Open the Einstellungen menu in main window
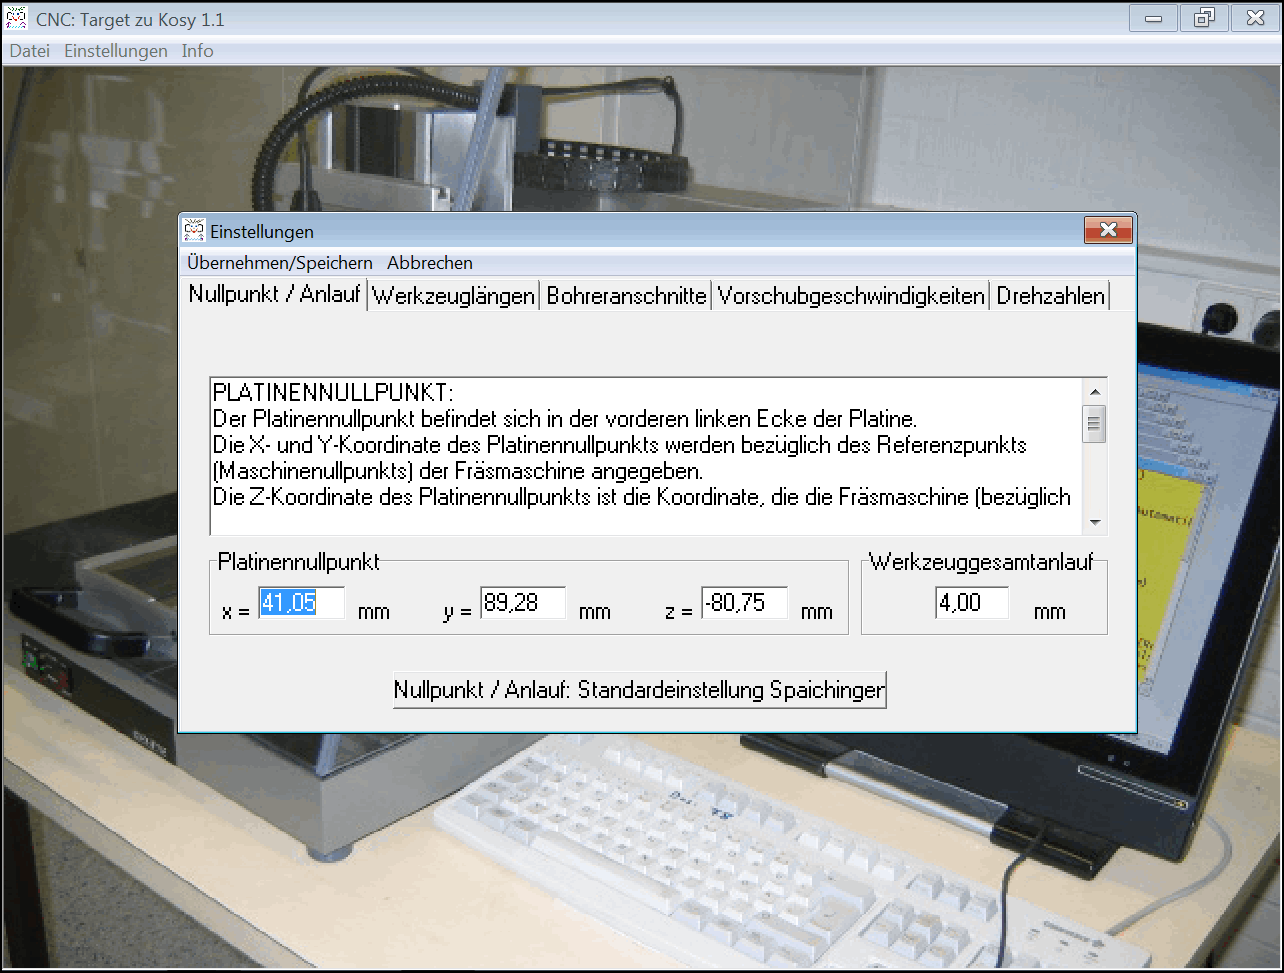The width and height of the screenshot is (1284, 973). click(116, 51)
